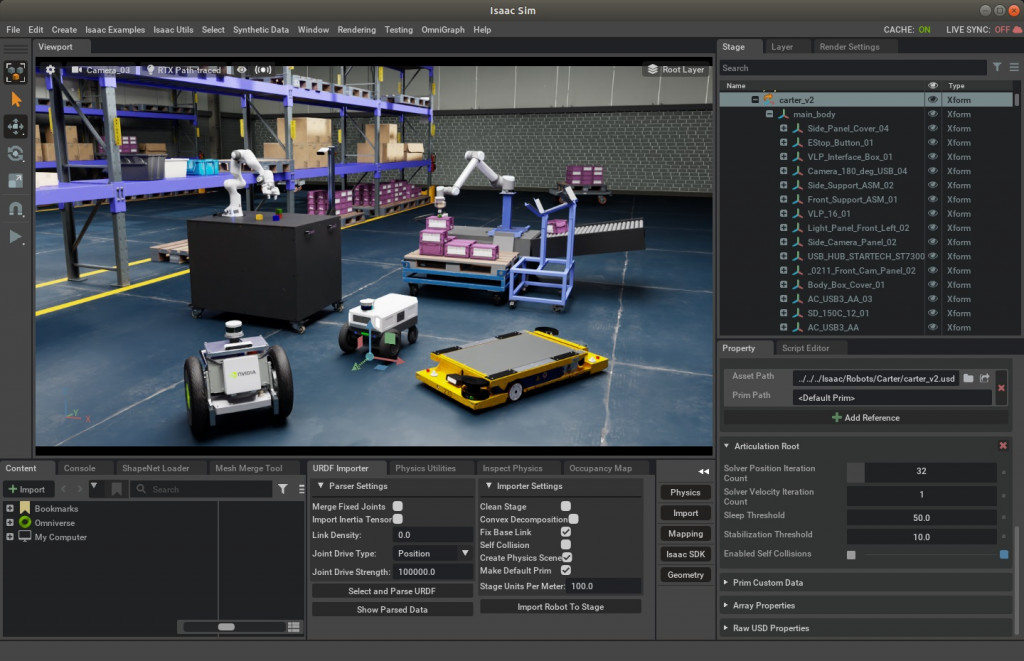
Task: Switch to the Physics Utilities tab
Action: pyautogui.click(x=425, y=468)
